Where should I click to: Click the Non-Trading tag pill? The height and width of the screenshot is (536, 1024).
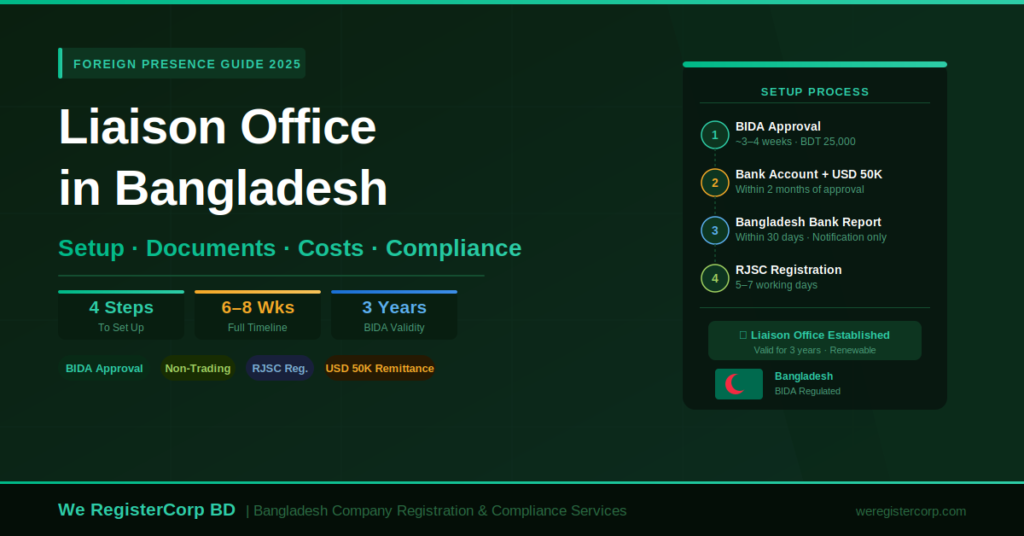197,368
